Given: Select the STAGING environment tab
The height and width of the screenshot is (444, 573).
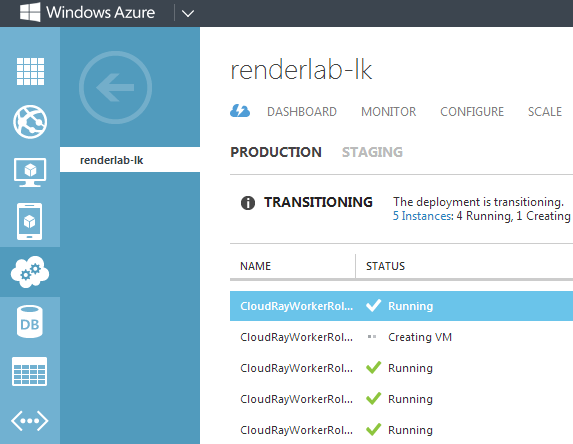Looking at the screenshot, I should tap(372, 152).
